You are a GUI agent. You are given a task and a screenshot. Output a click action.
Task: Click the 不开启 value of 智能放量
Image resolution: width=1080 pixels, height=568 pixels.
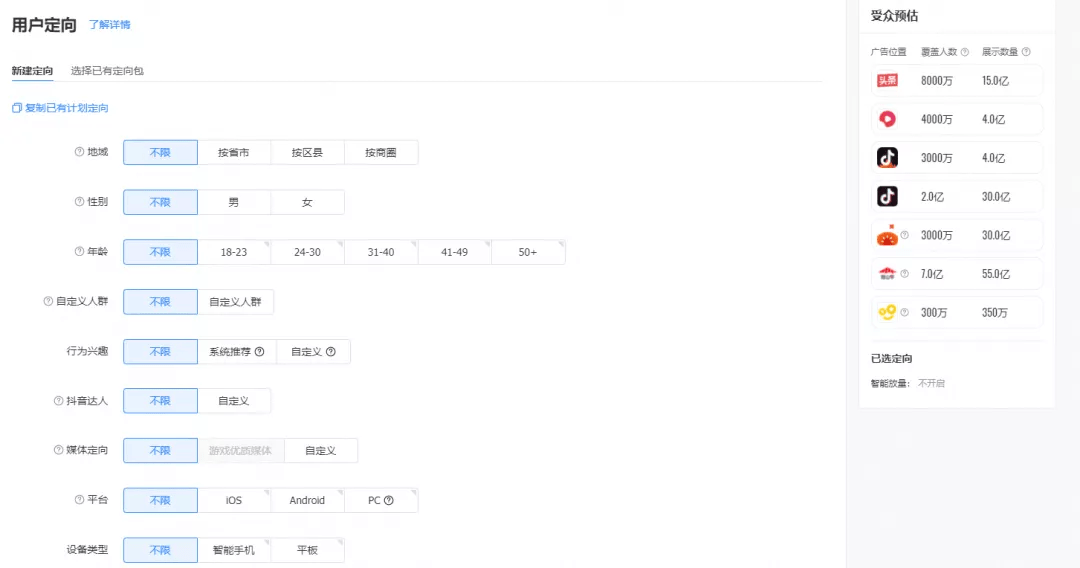click(x=931, y=383)
